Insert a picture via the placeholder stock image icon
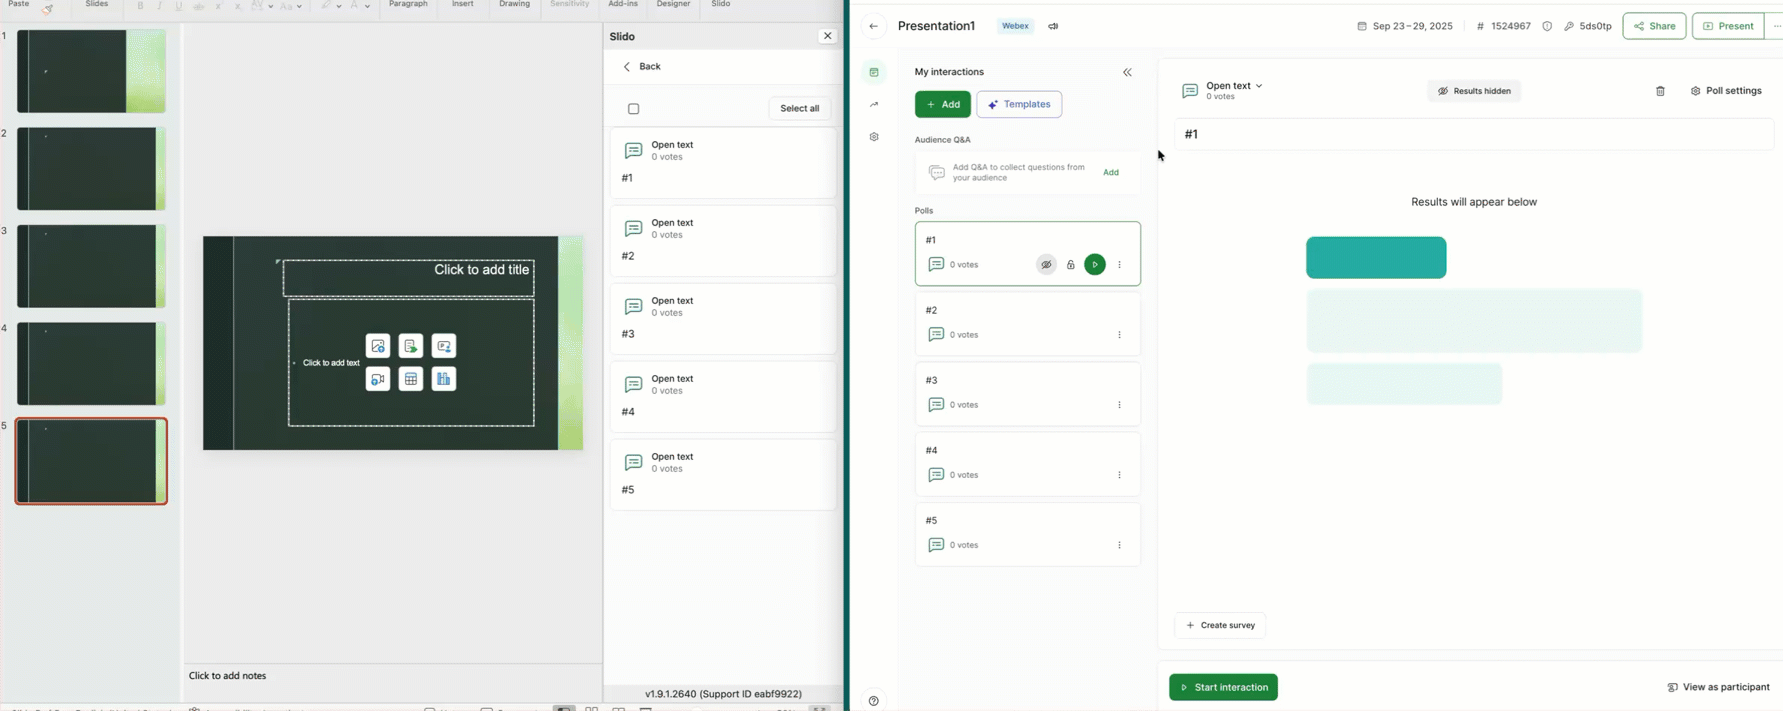The image size is (1783, 711). (x=378, y=346)
